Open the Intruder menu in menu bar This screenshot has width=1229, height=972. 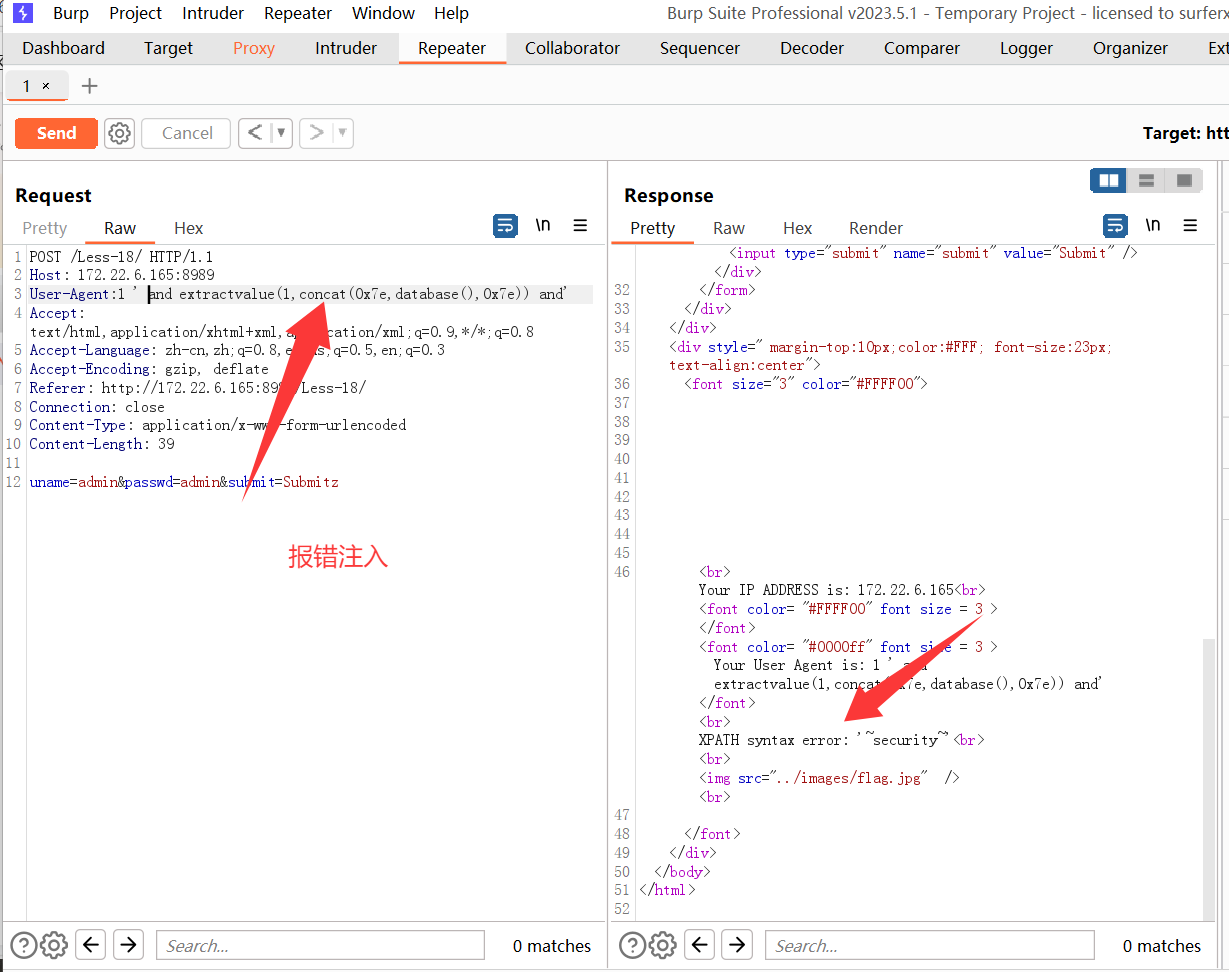click(213, 13)
